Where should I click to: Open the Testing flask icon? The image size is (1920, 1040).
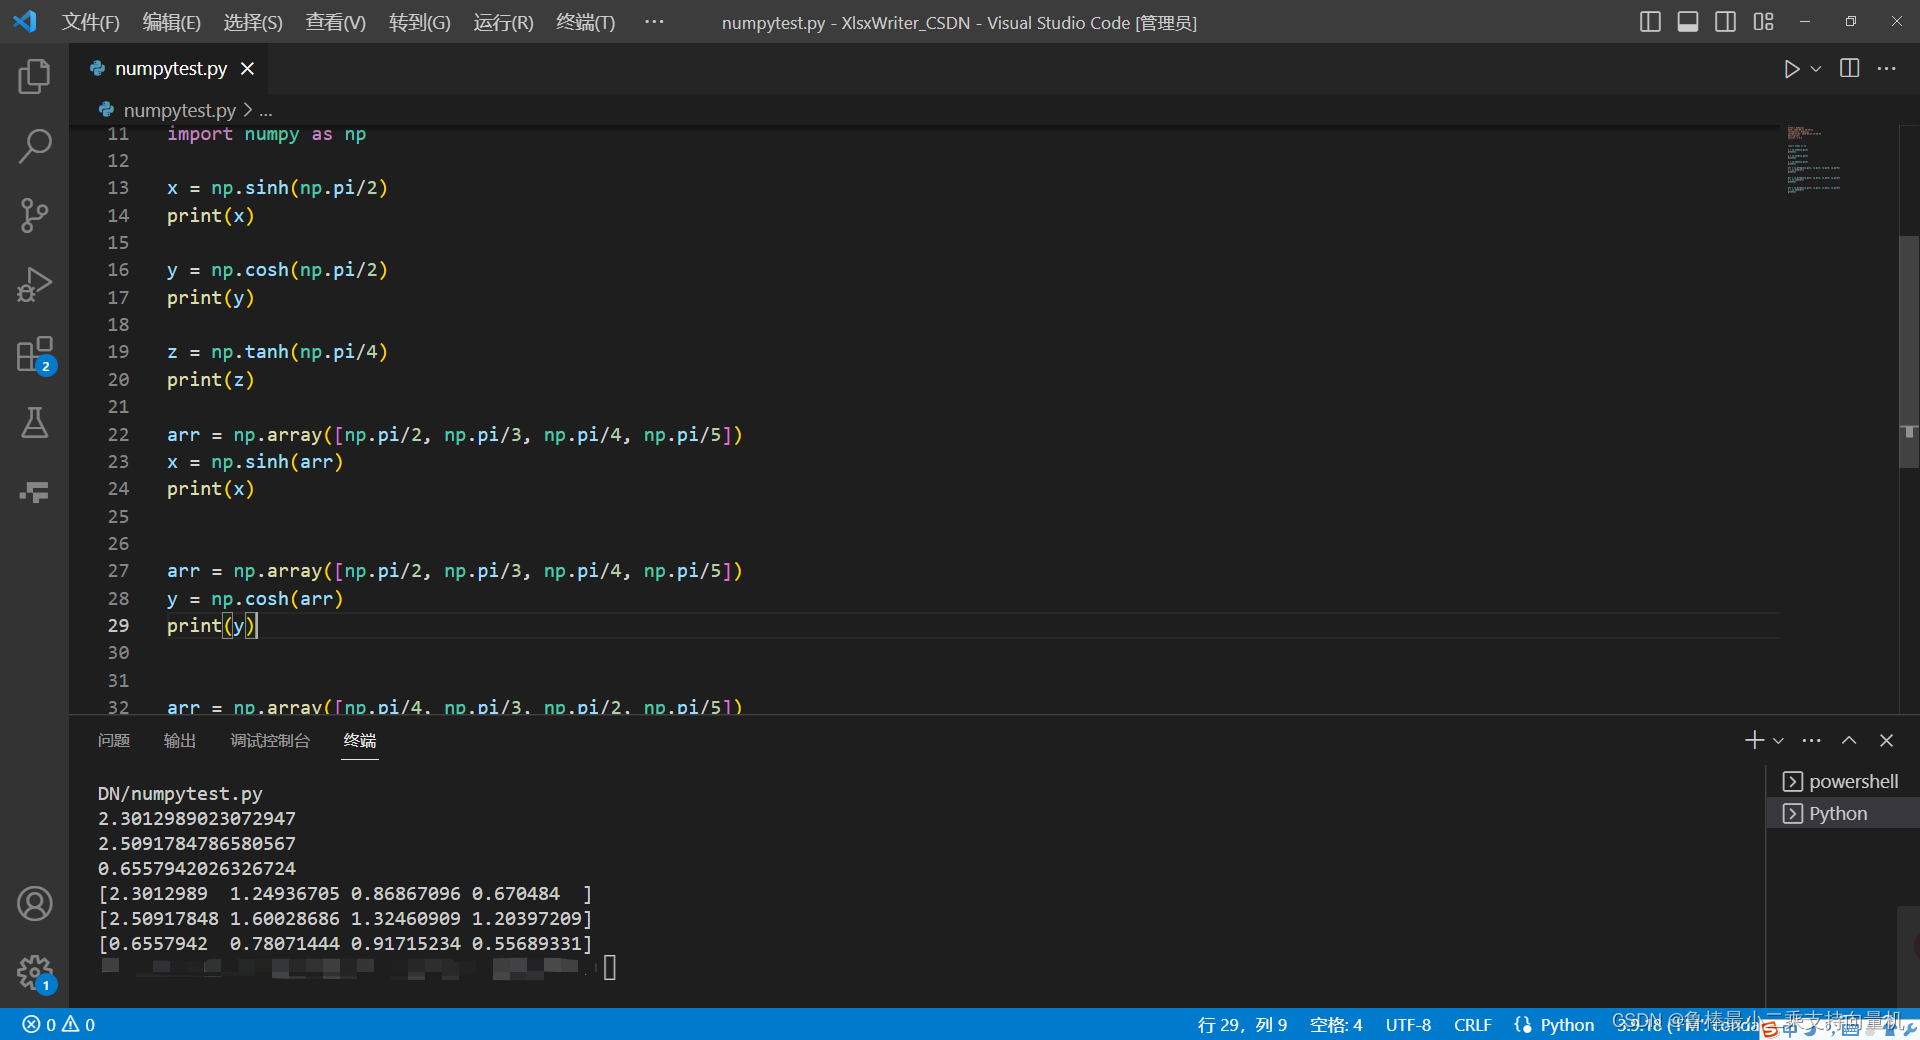[34, 423]
